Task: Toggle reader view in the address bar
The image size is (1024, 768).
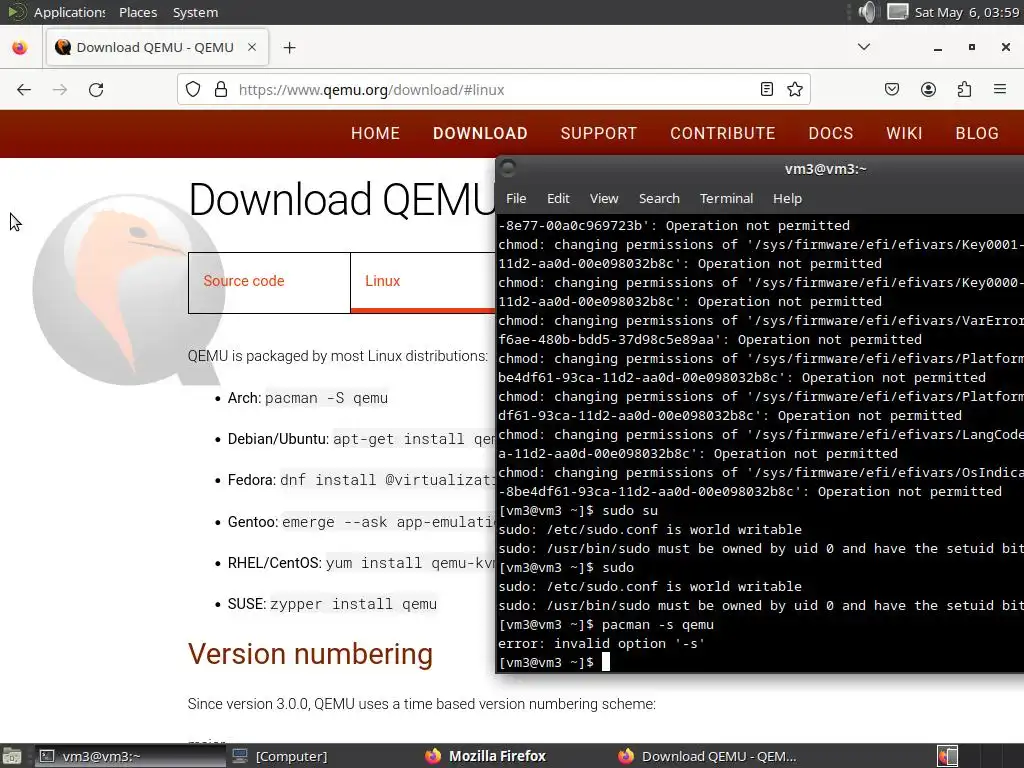Action: pos(767,89)
